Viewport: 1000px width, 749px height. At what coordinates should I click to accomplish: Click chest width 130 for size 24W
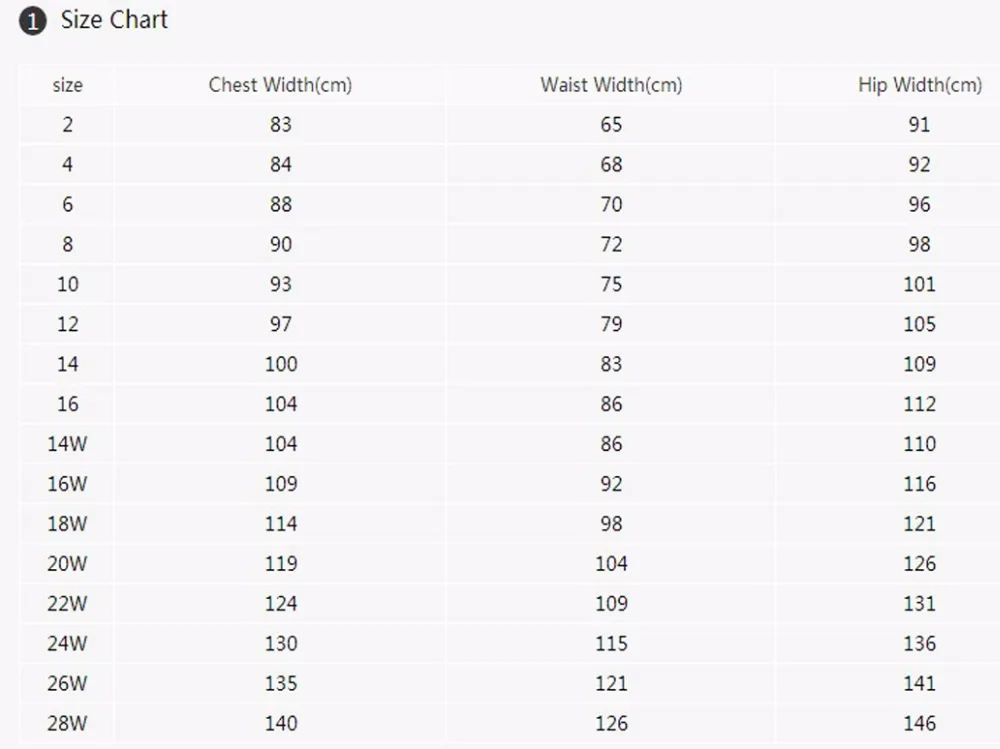click(x=281, y=644)
